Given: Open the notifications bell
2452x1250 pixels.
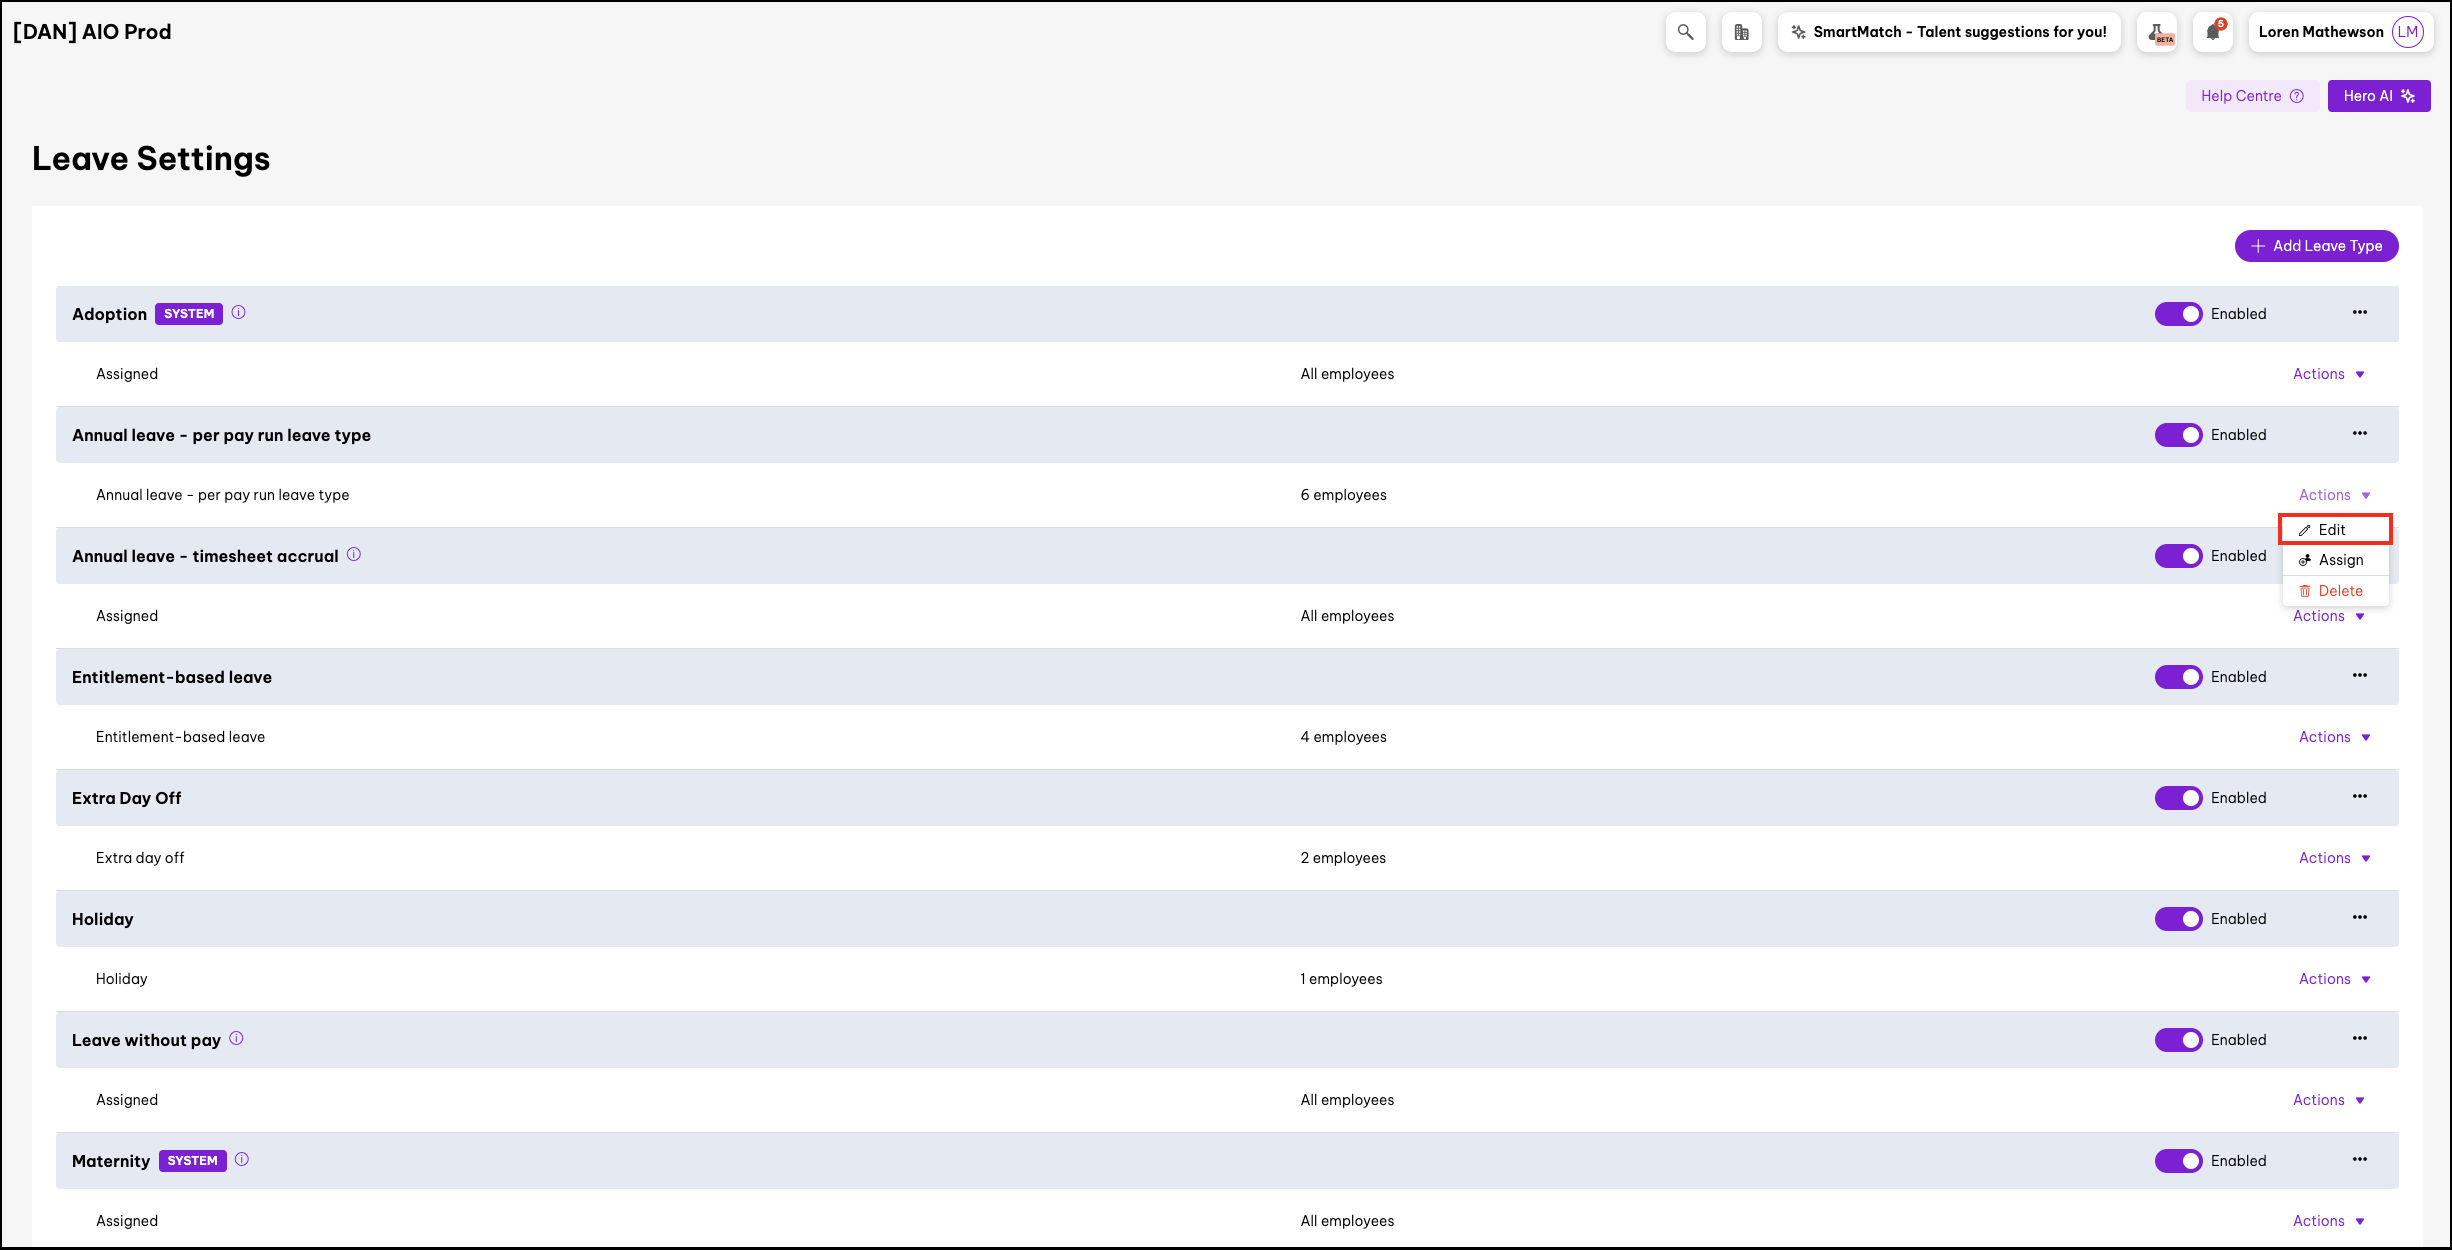Looking at the screenshot, I should 2213,32.
